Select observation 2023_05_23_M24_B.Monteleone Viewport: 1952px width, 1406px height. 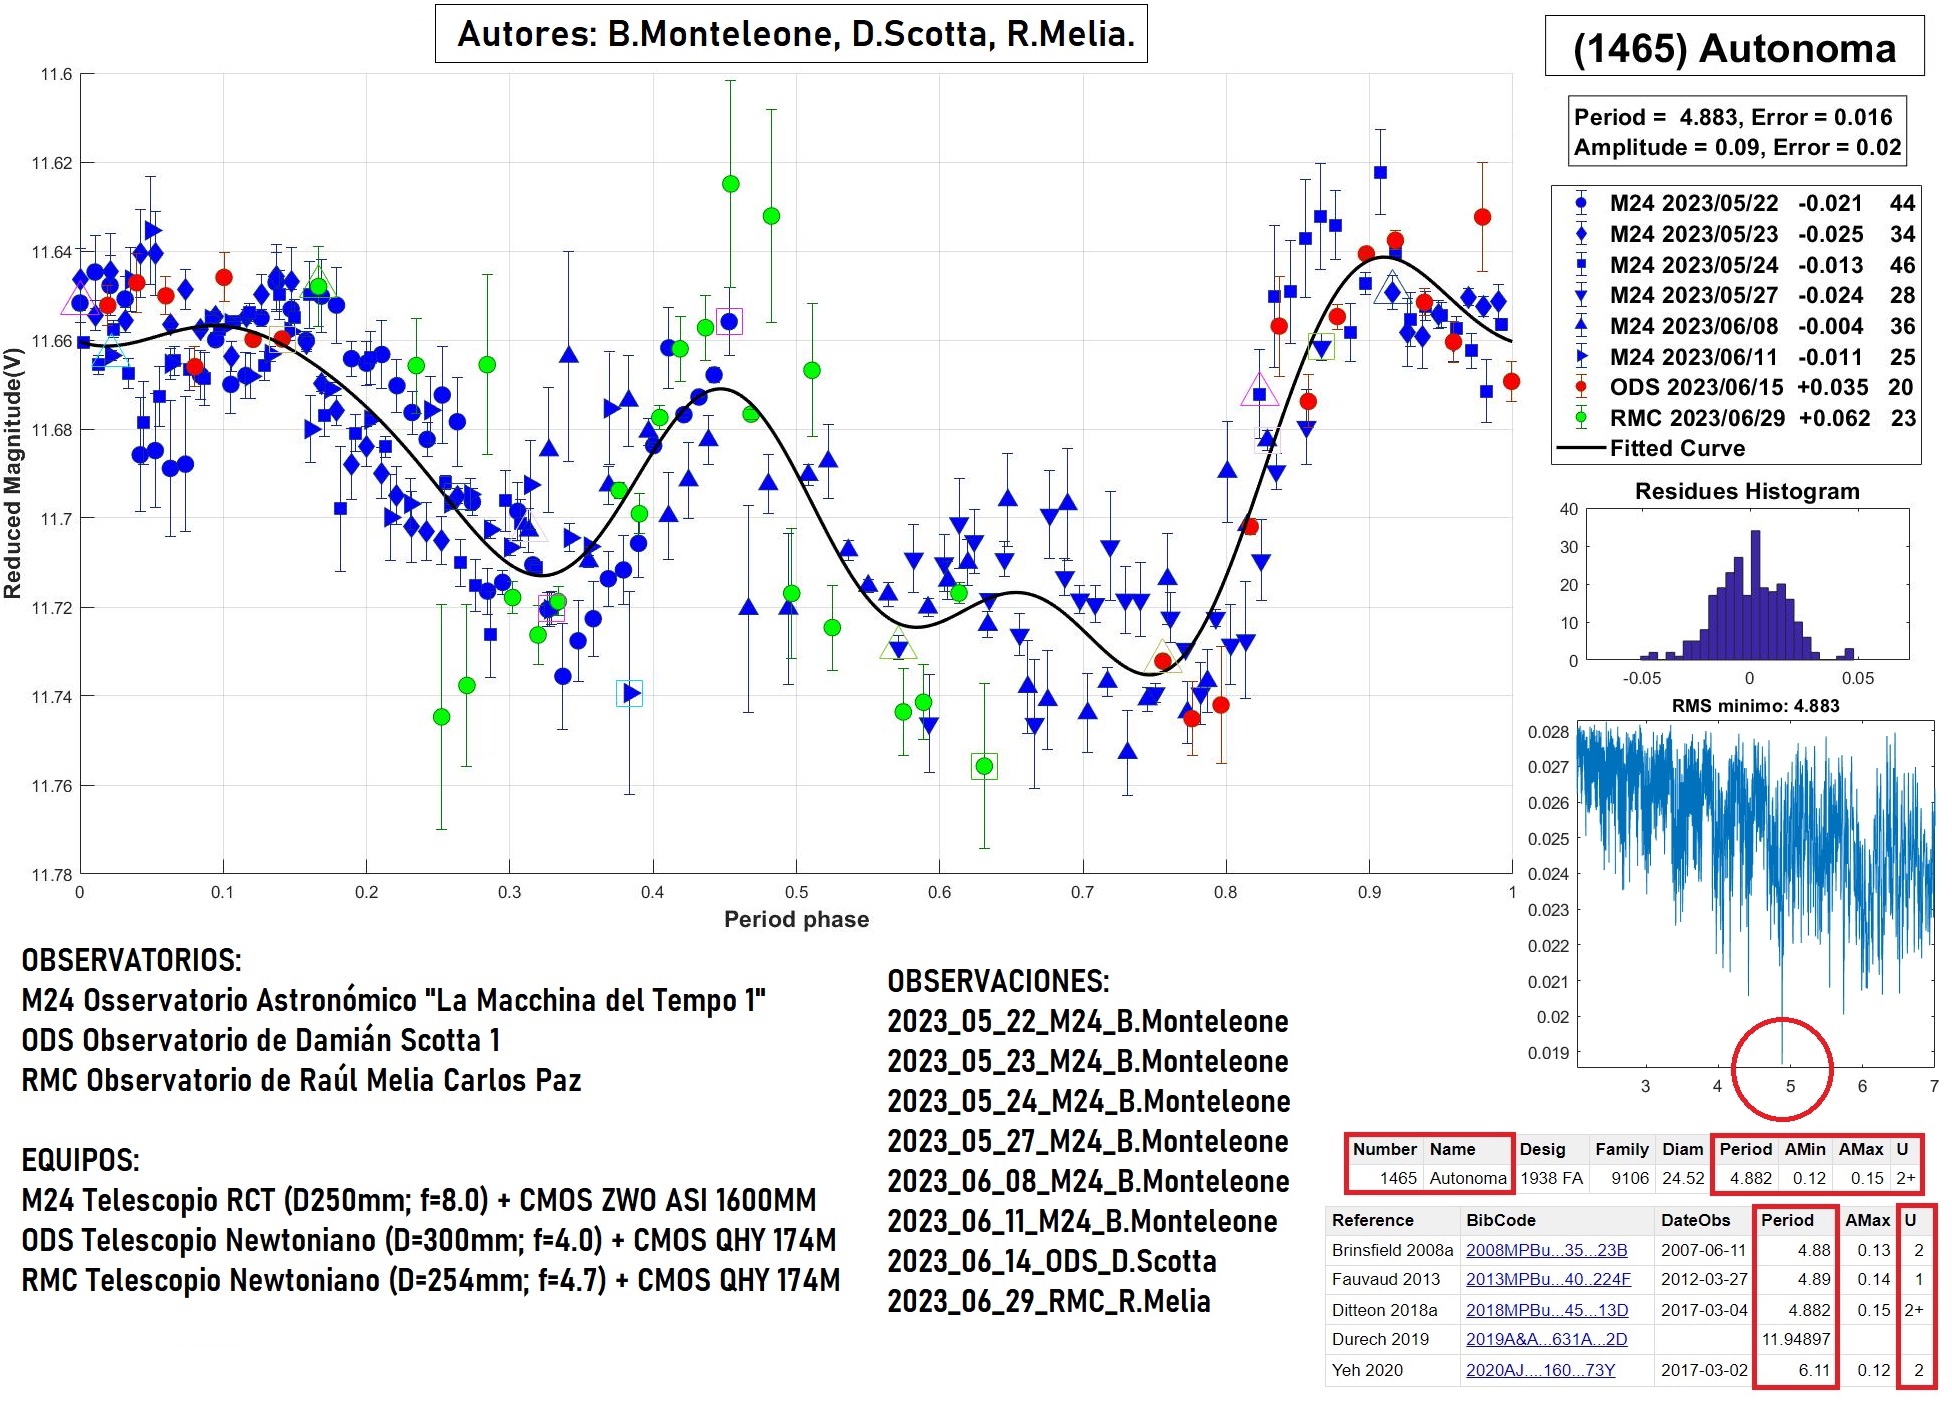pos(1088,1061)
